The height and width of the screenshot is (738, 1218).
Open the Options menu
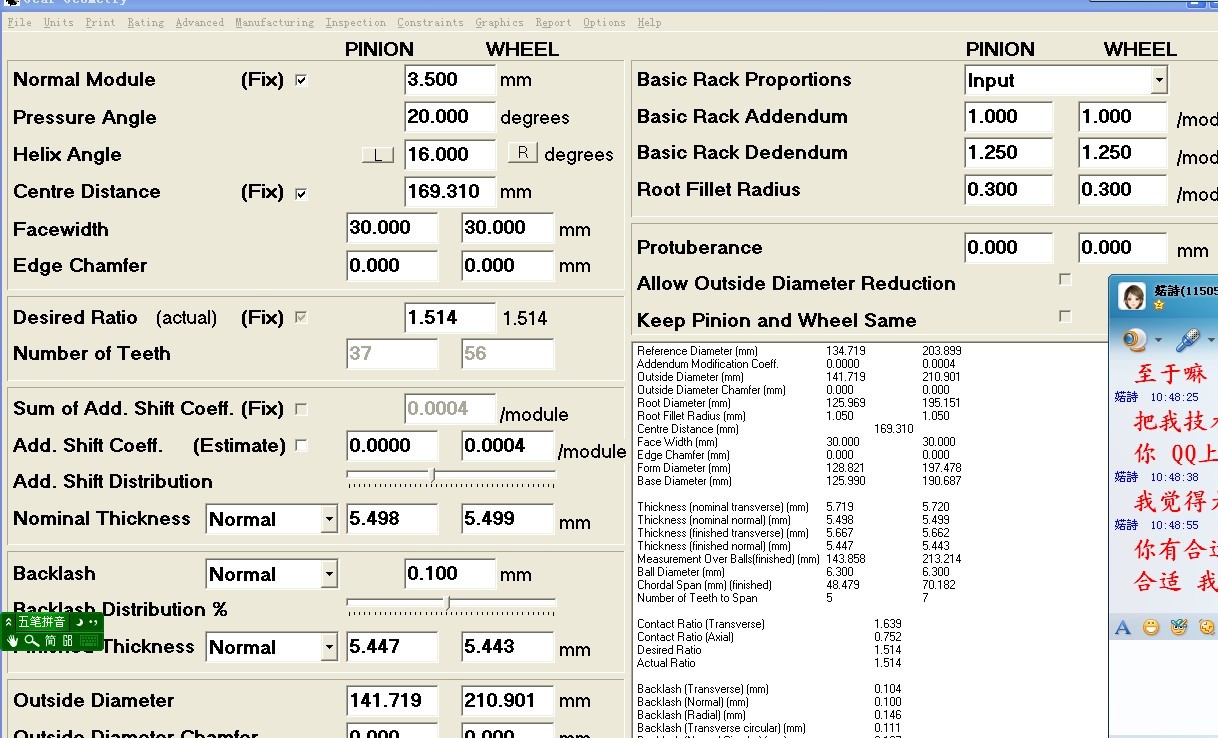pos(605,22)
